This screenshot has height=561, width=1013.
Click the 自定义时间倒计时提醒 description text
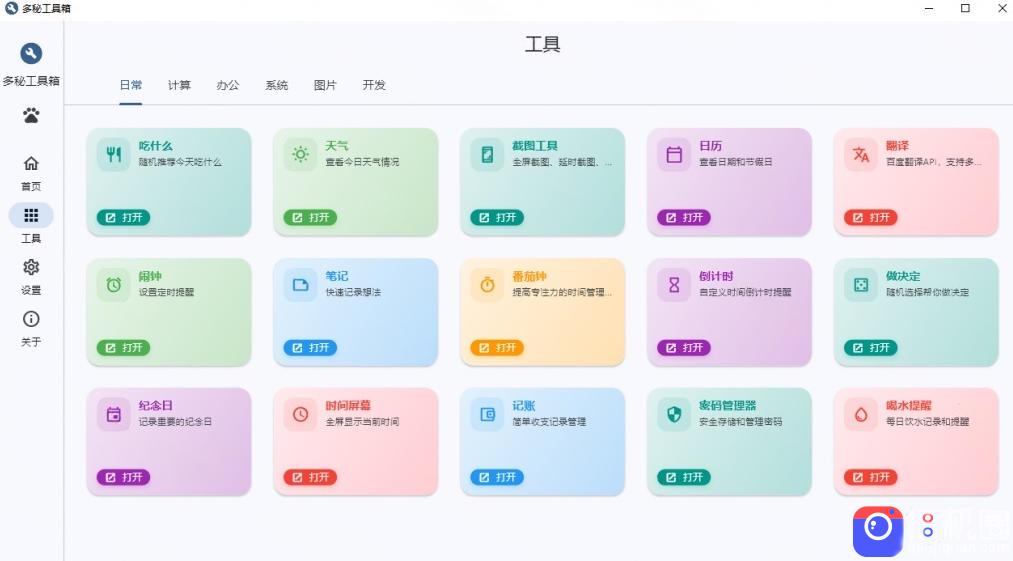745,292
